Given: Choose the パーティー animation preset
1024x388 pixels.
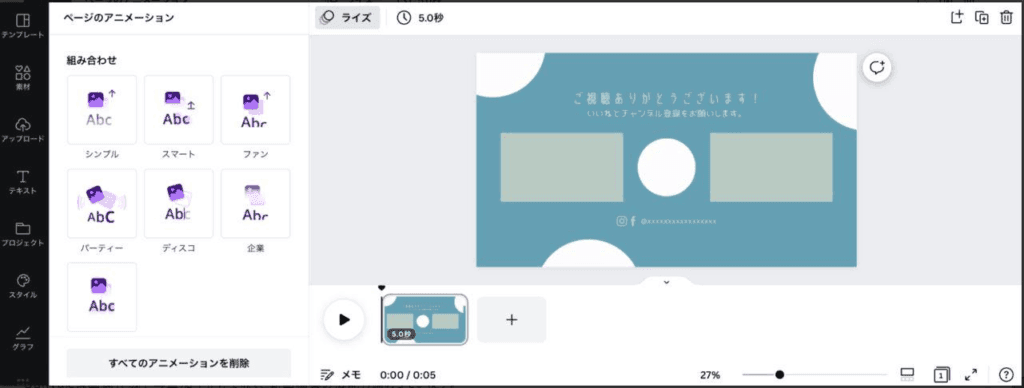Looking at the screenshot, I should (101, 204).
